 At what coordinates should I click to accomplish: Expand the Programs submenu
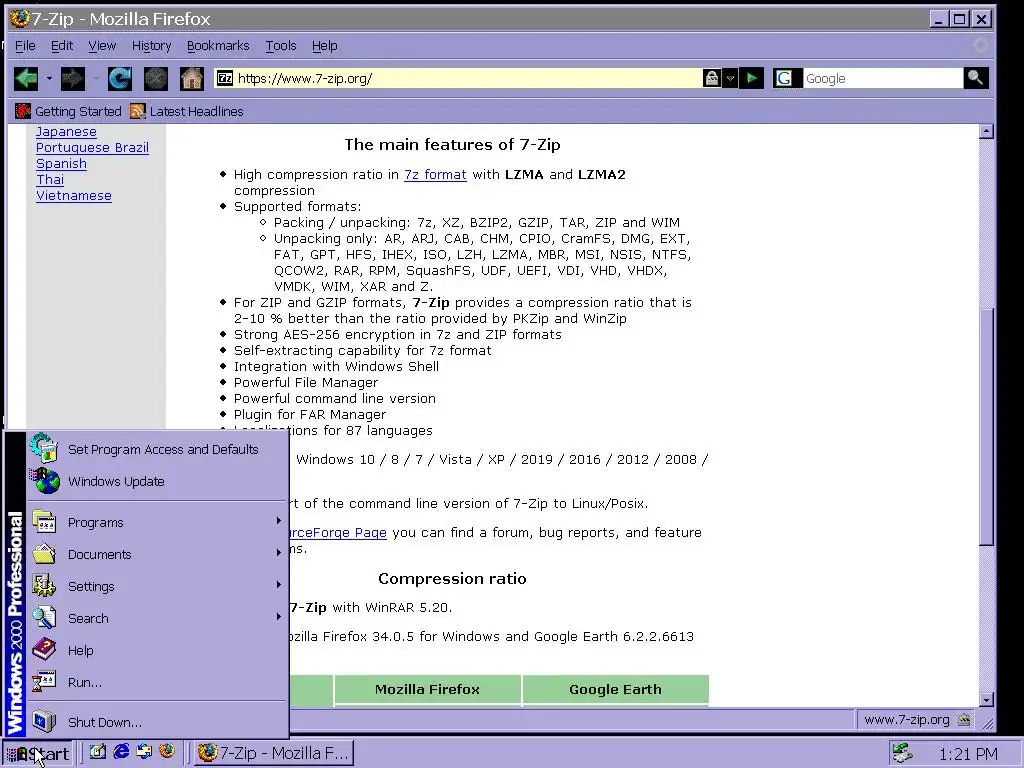(157, 522)
